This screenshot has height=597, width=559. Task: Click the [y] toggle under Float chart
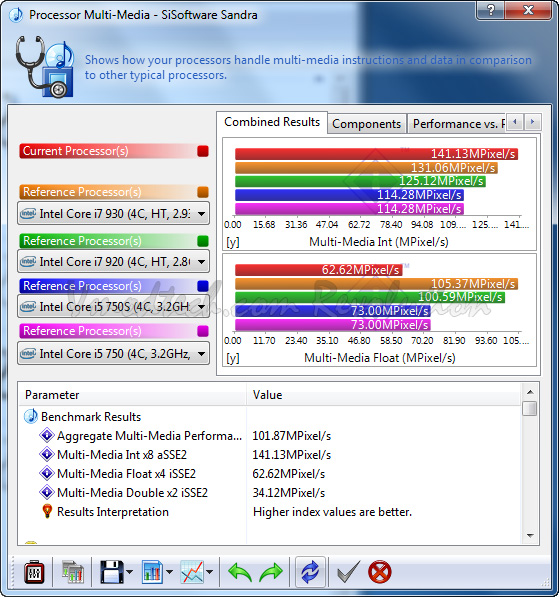click(x=233, y=358)
